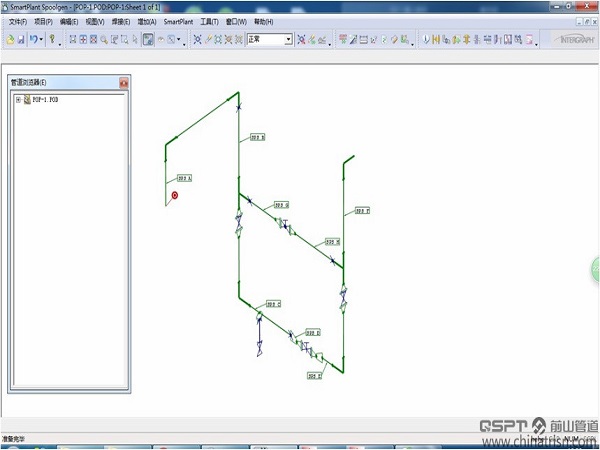This screenshot has width=600, height=450.
Task: Select the arrow pointer select tool
Action: click(x=135, y=39)
